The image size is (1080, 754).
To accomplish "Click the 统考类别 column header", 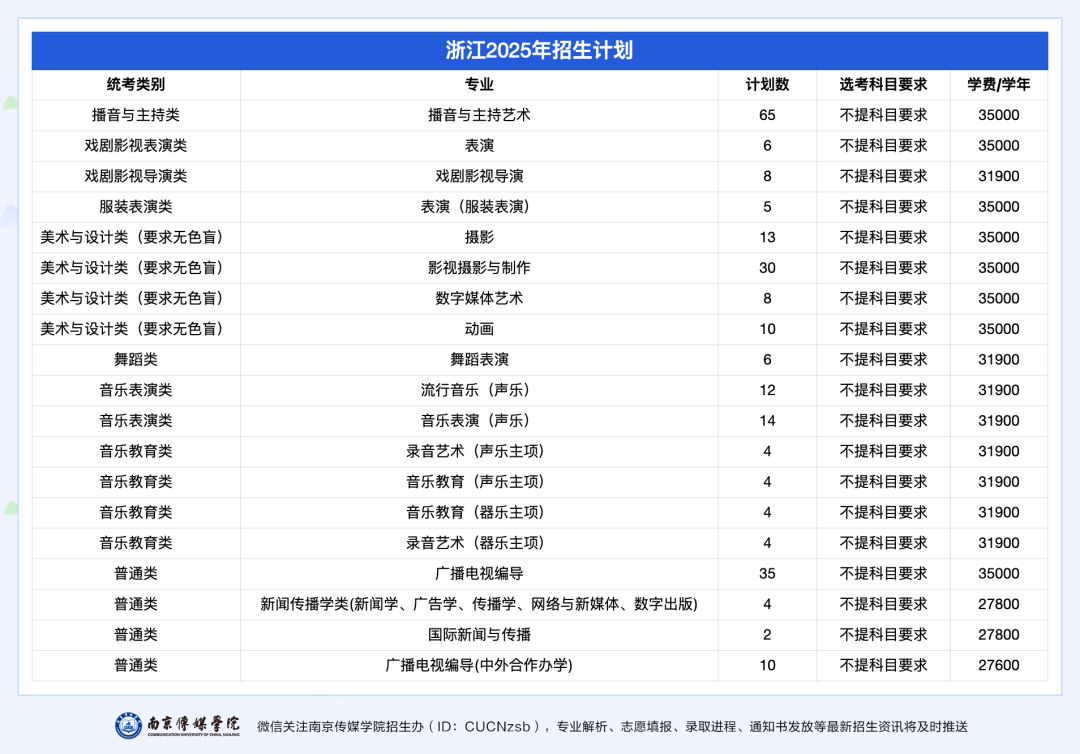I will coord(136,85).
